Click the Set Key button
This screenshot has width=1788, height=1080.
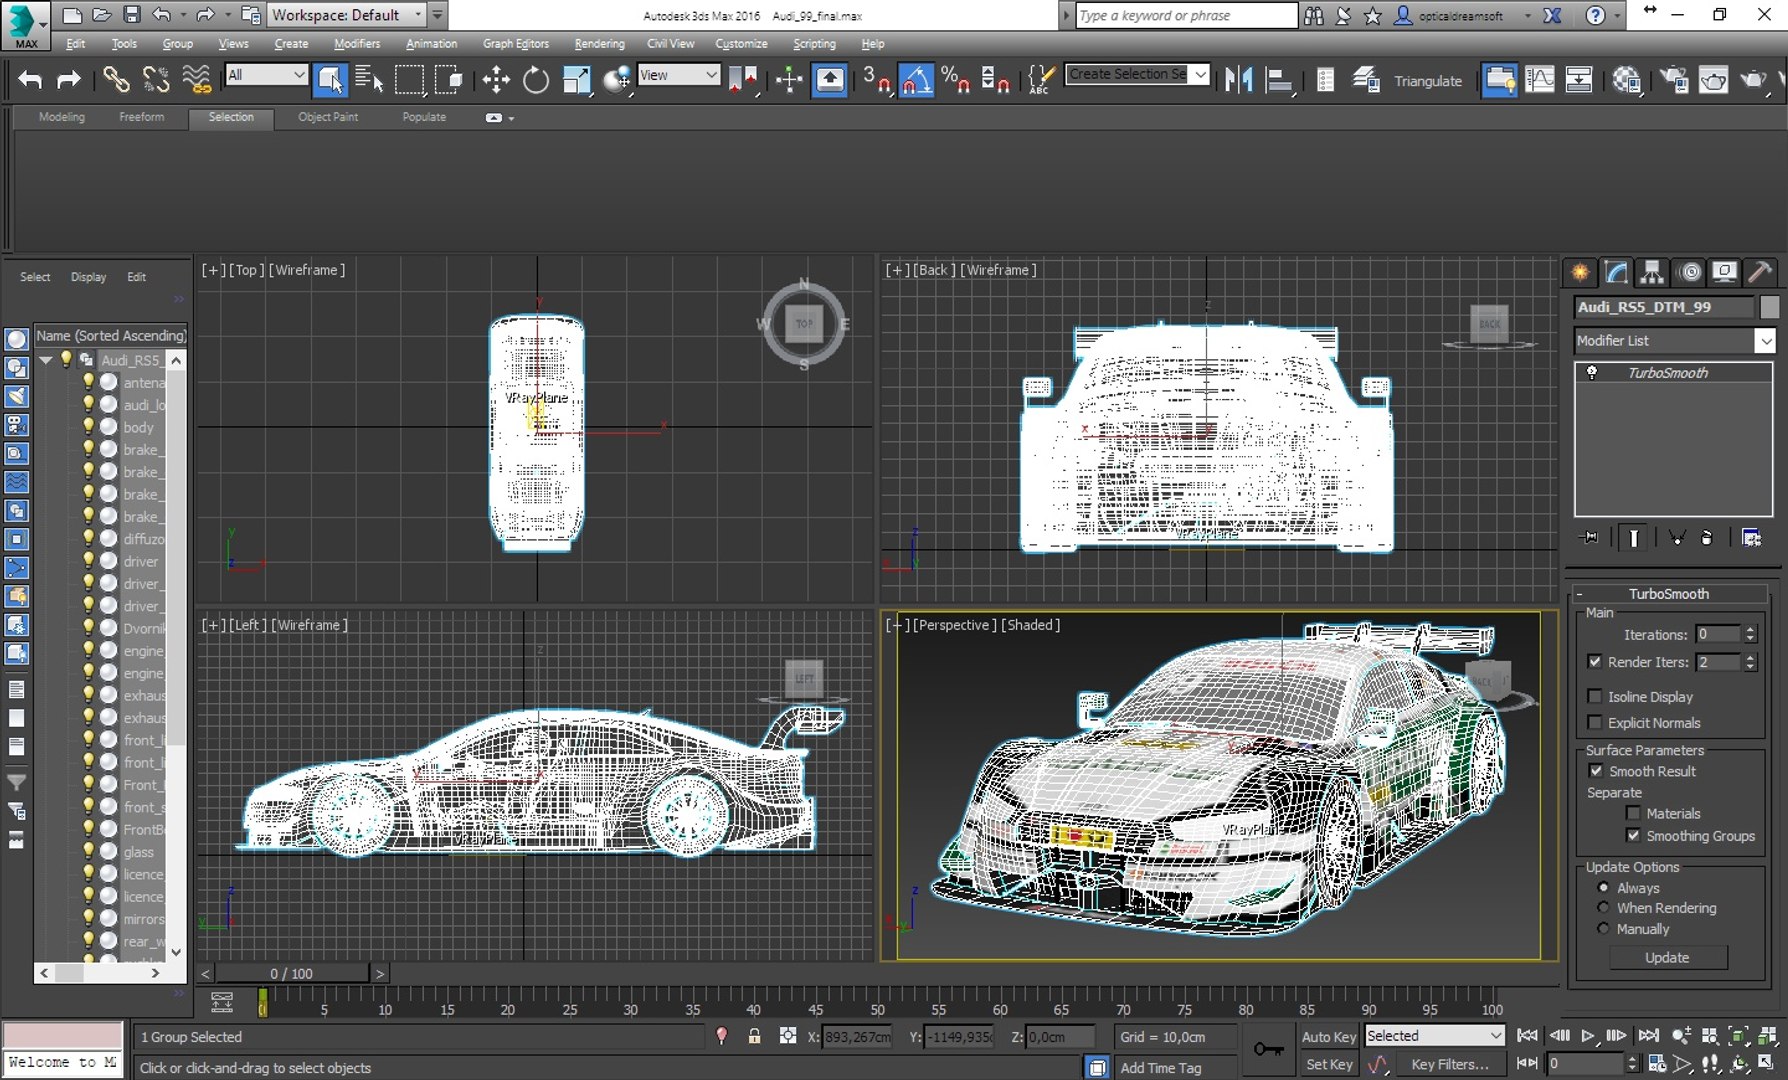(1329, 1064)
